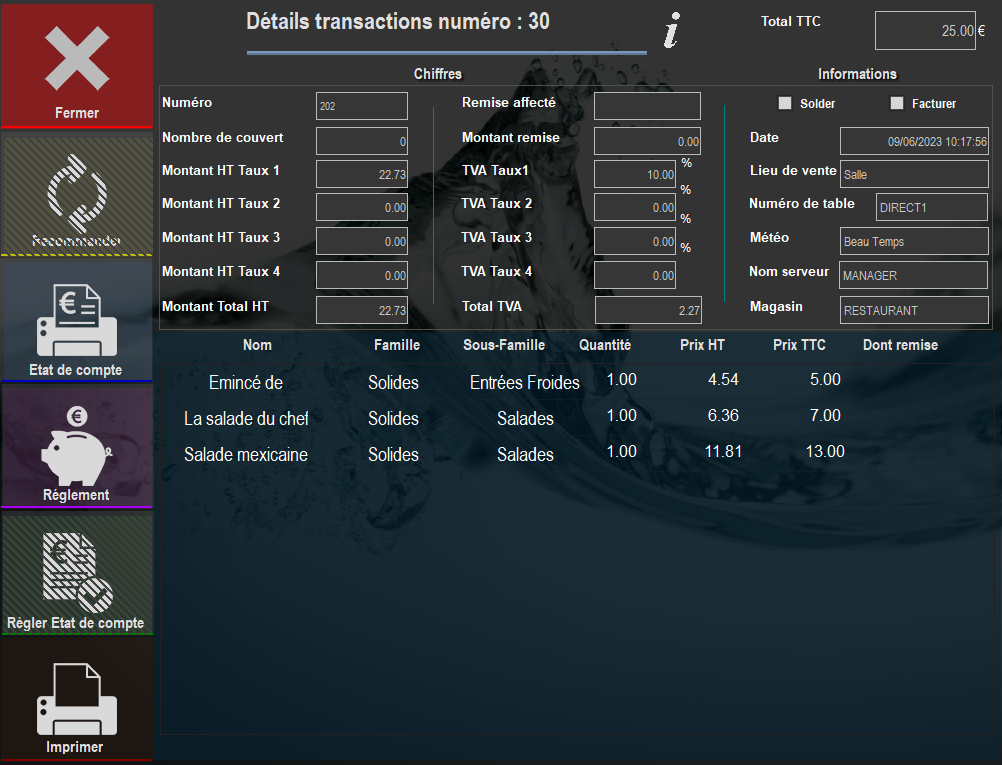Focus the Remise affecté field
The width and height of the screenshot is (1002, 765).
point(647,106)
